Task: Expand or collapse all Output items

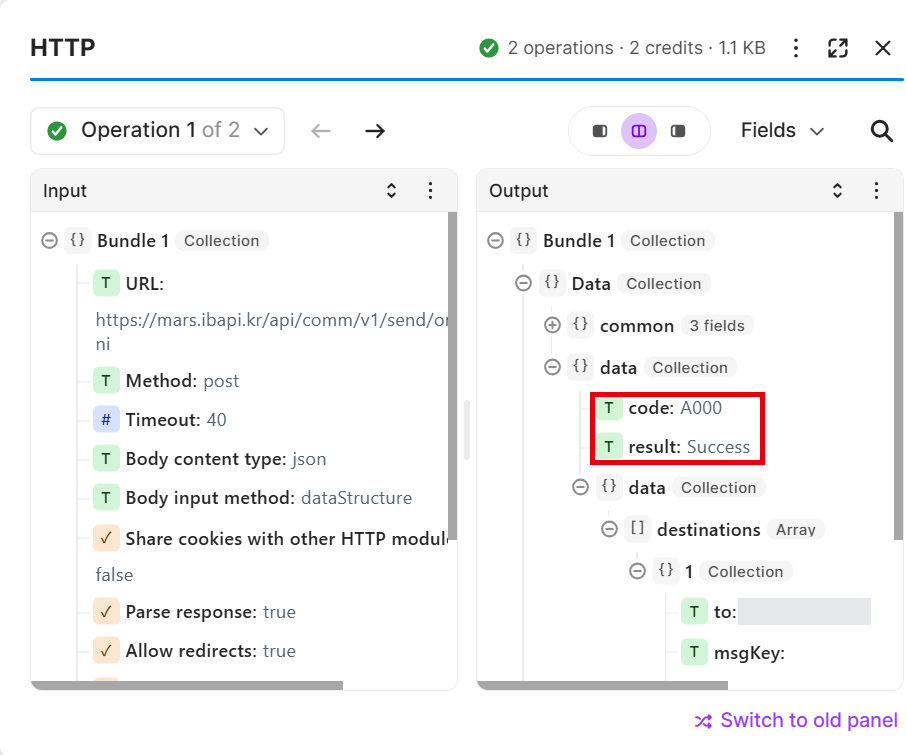Action: point(837,191)
